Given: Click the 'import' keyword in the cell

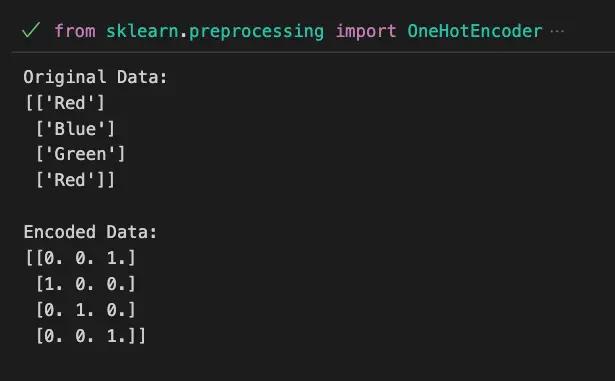Looking at the screenshot, I should (366, 32).
